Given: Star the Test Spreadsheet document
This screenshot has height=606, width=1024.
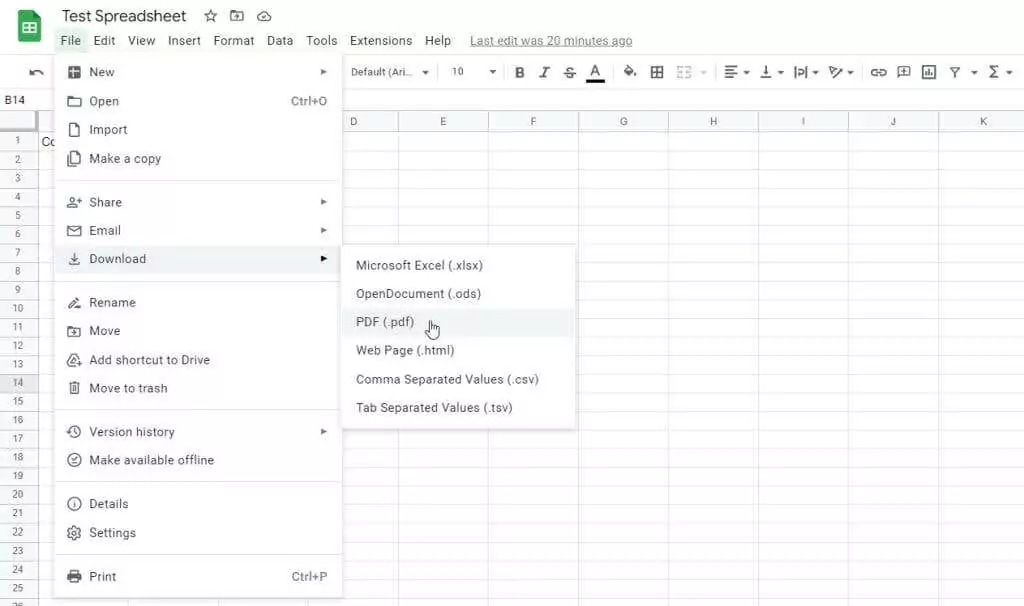Looking at the screenshot, I should [x=210, y=16].
